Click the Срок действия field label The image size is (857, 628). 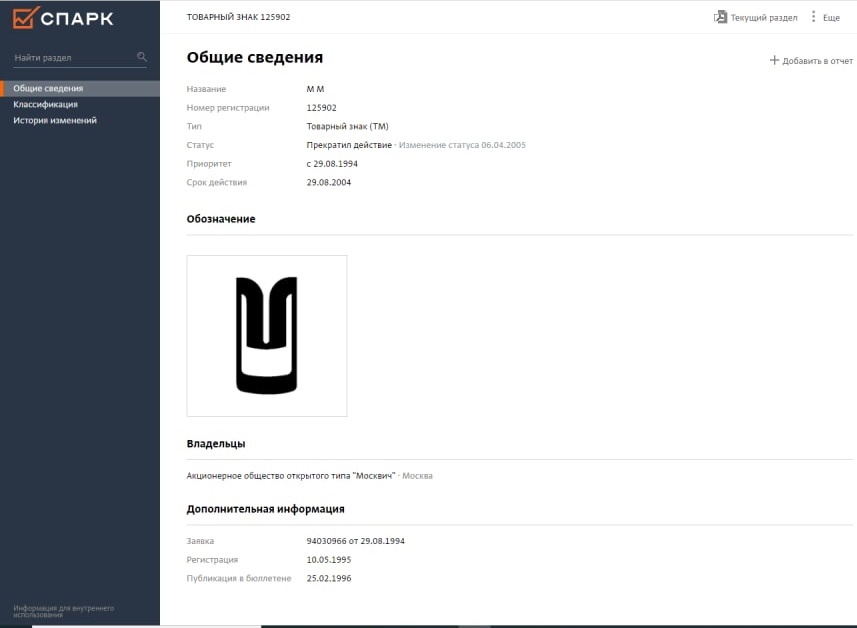point(217,182)
